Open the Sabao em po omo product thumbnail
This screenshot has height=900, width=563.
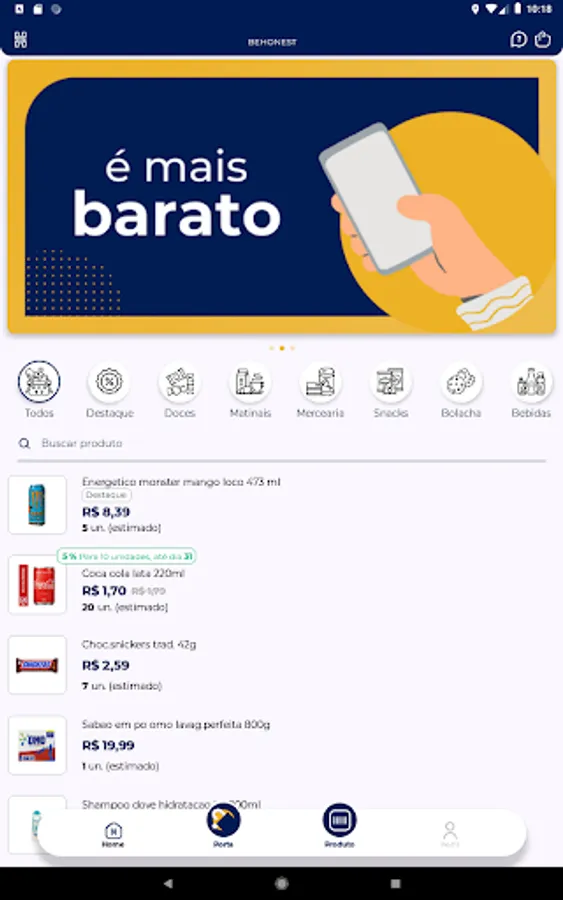coord(37,745)
